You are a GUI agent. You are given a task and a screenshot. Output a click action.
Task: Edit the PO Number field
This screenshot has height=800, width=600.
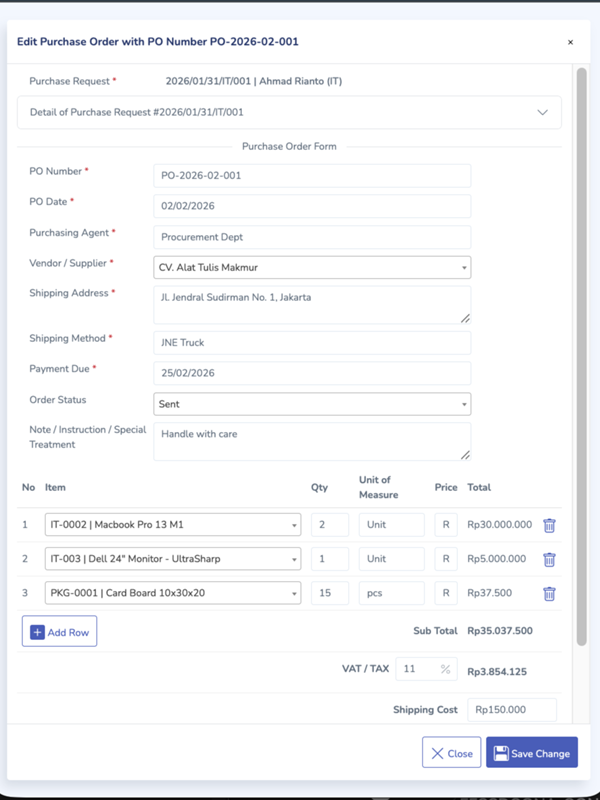312,176
